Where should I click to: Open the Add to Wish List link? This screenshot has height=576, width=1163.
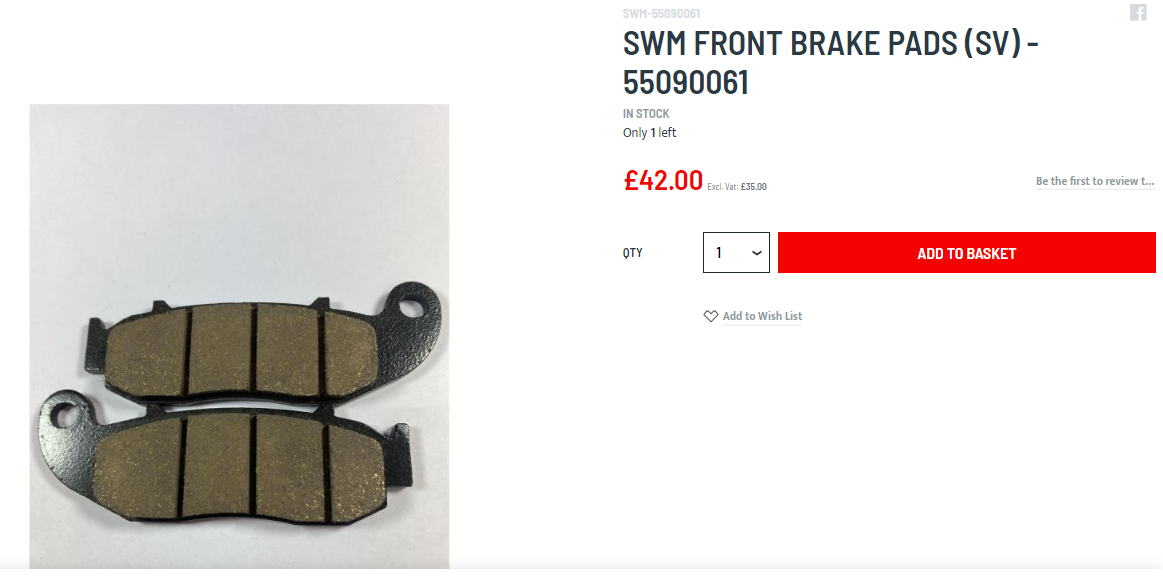(762, 317)
